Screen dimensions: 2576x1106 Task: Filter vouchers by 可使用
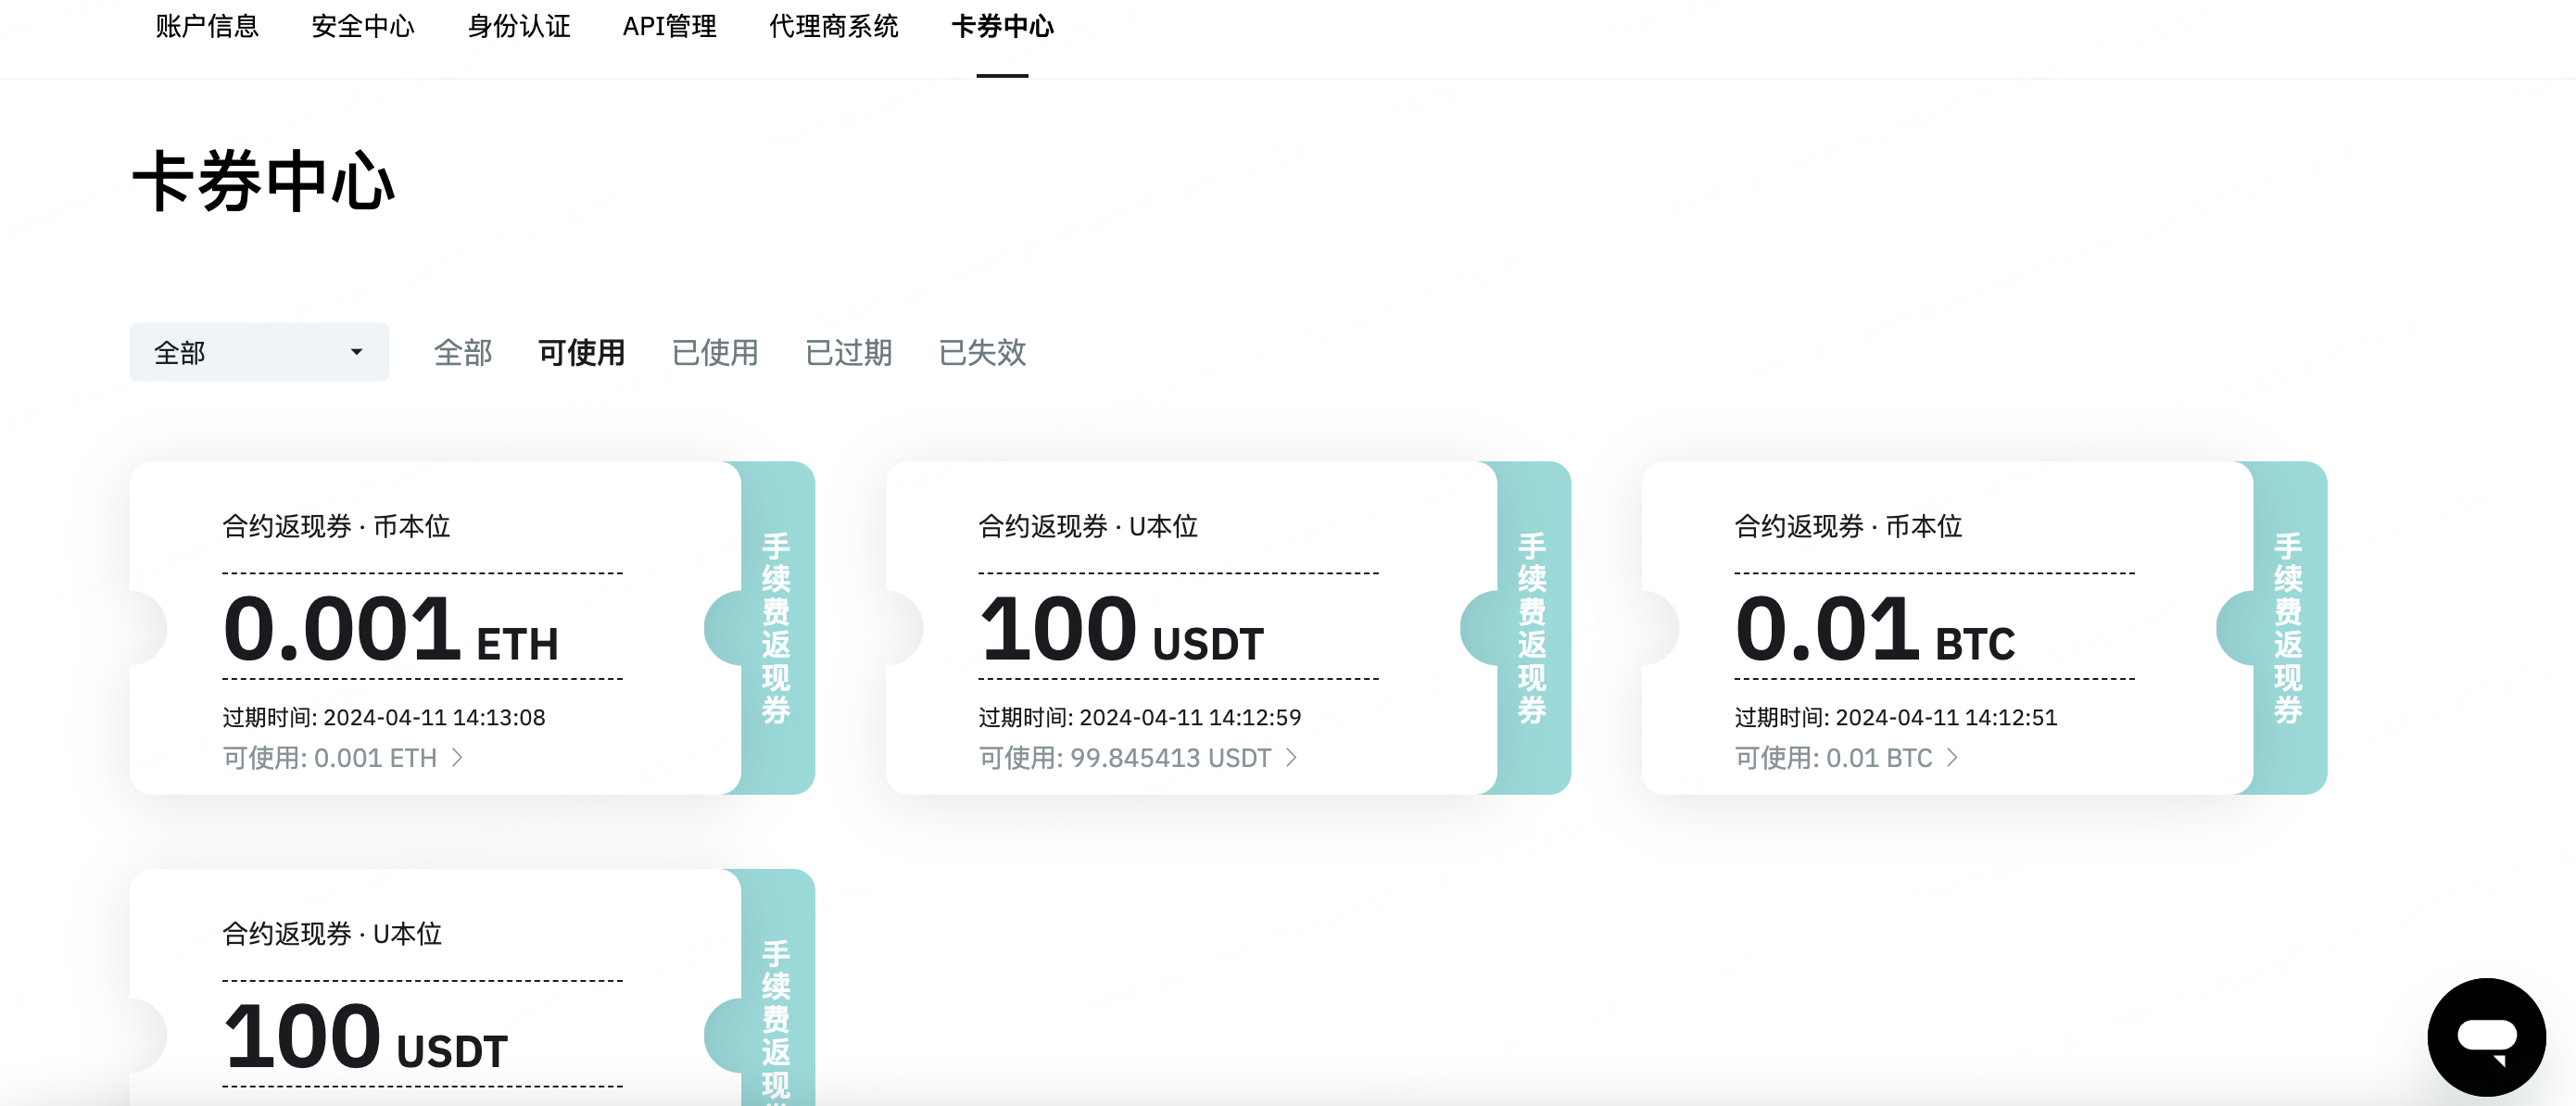582,352
